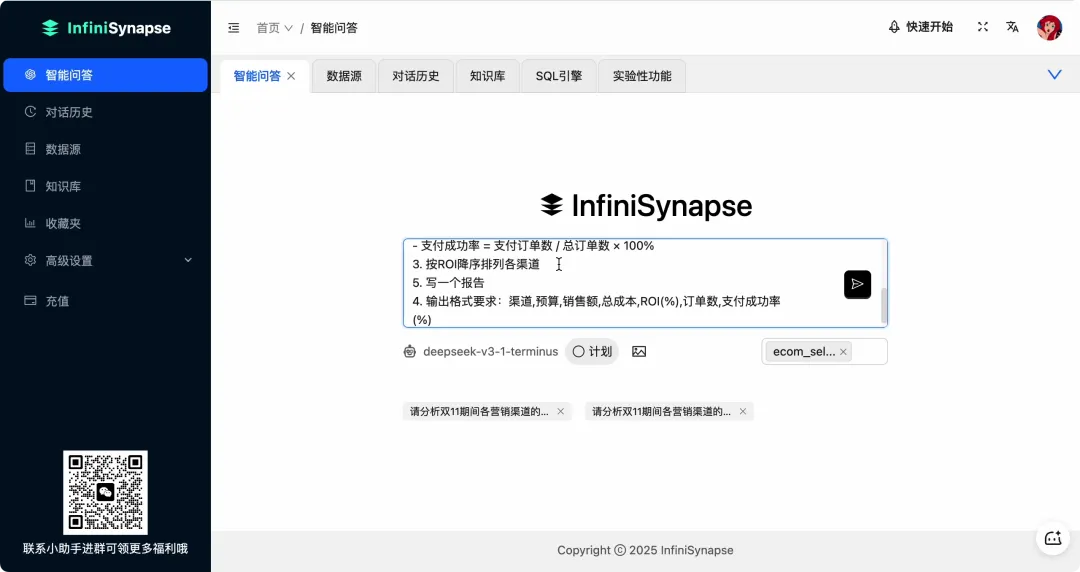
Task: Click the image upload icon
Action: [639, 351]
